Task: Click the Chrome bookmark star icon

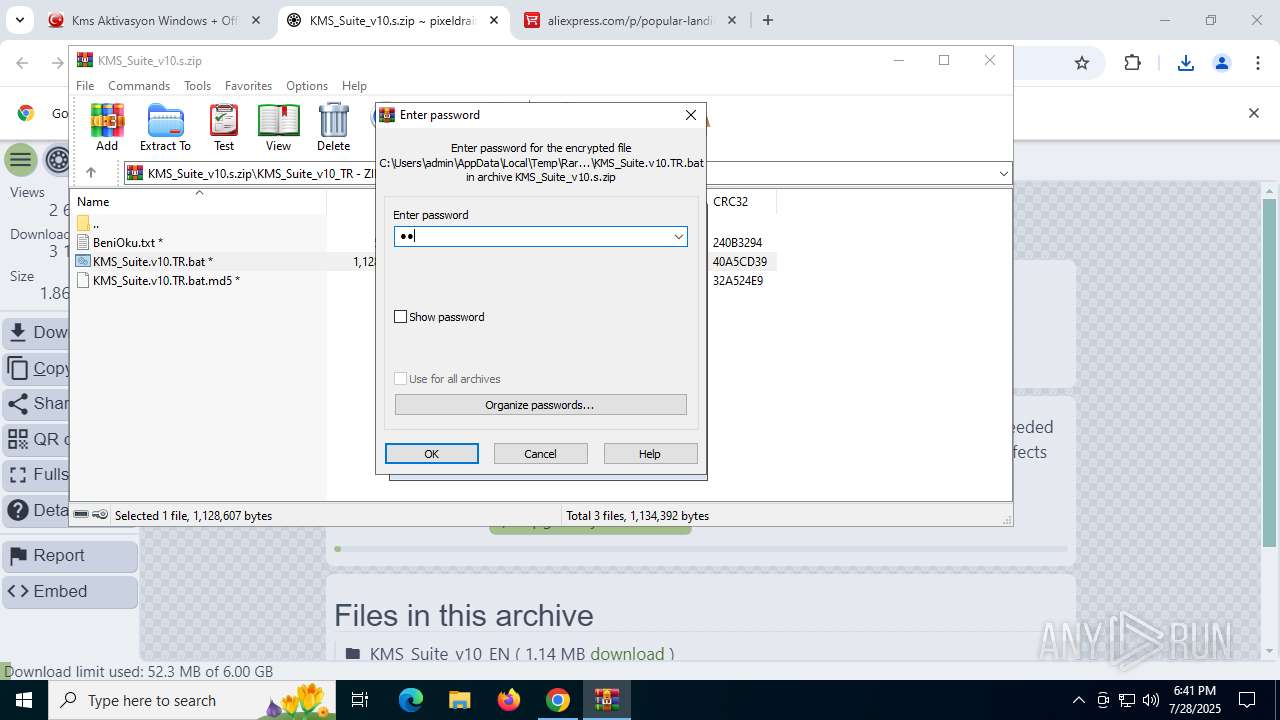Action: pyautogui.click(x=1081, y=63)
